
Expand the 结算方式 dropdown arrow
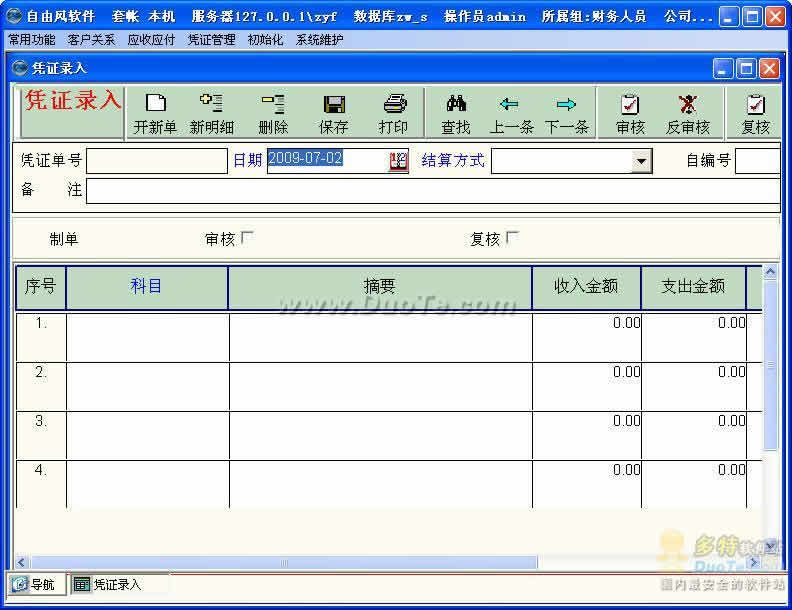pyautogui.click(x=641, y=162)
